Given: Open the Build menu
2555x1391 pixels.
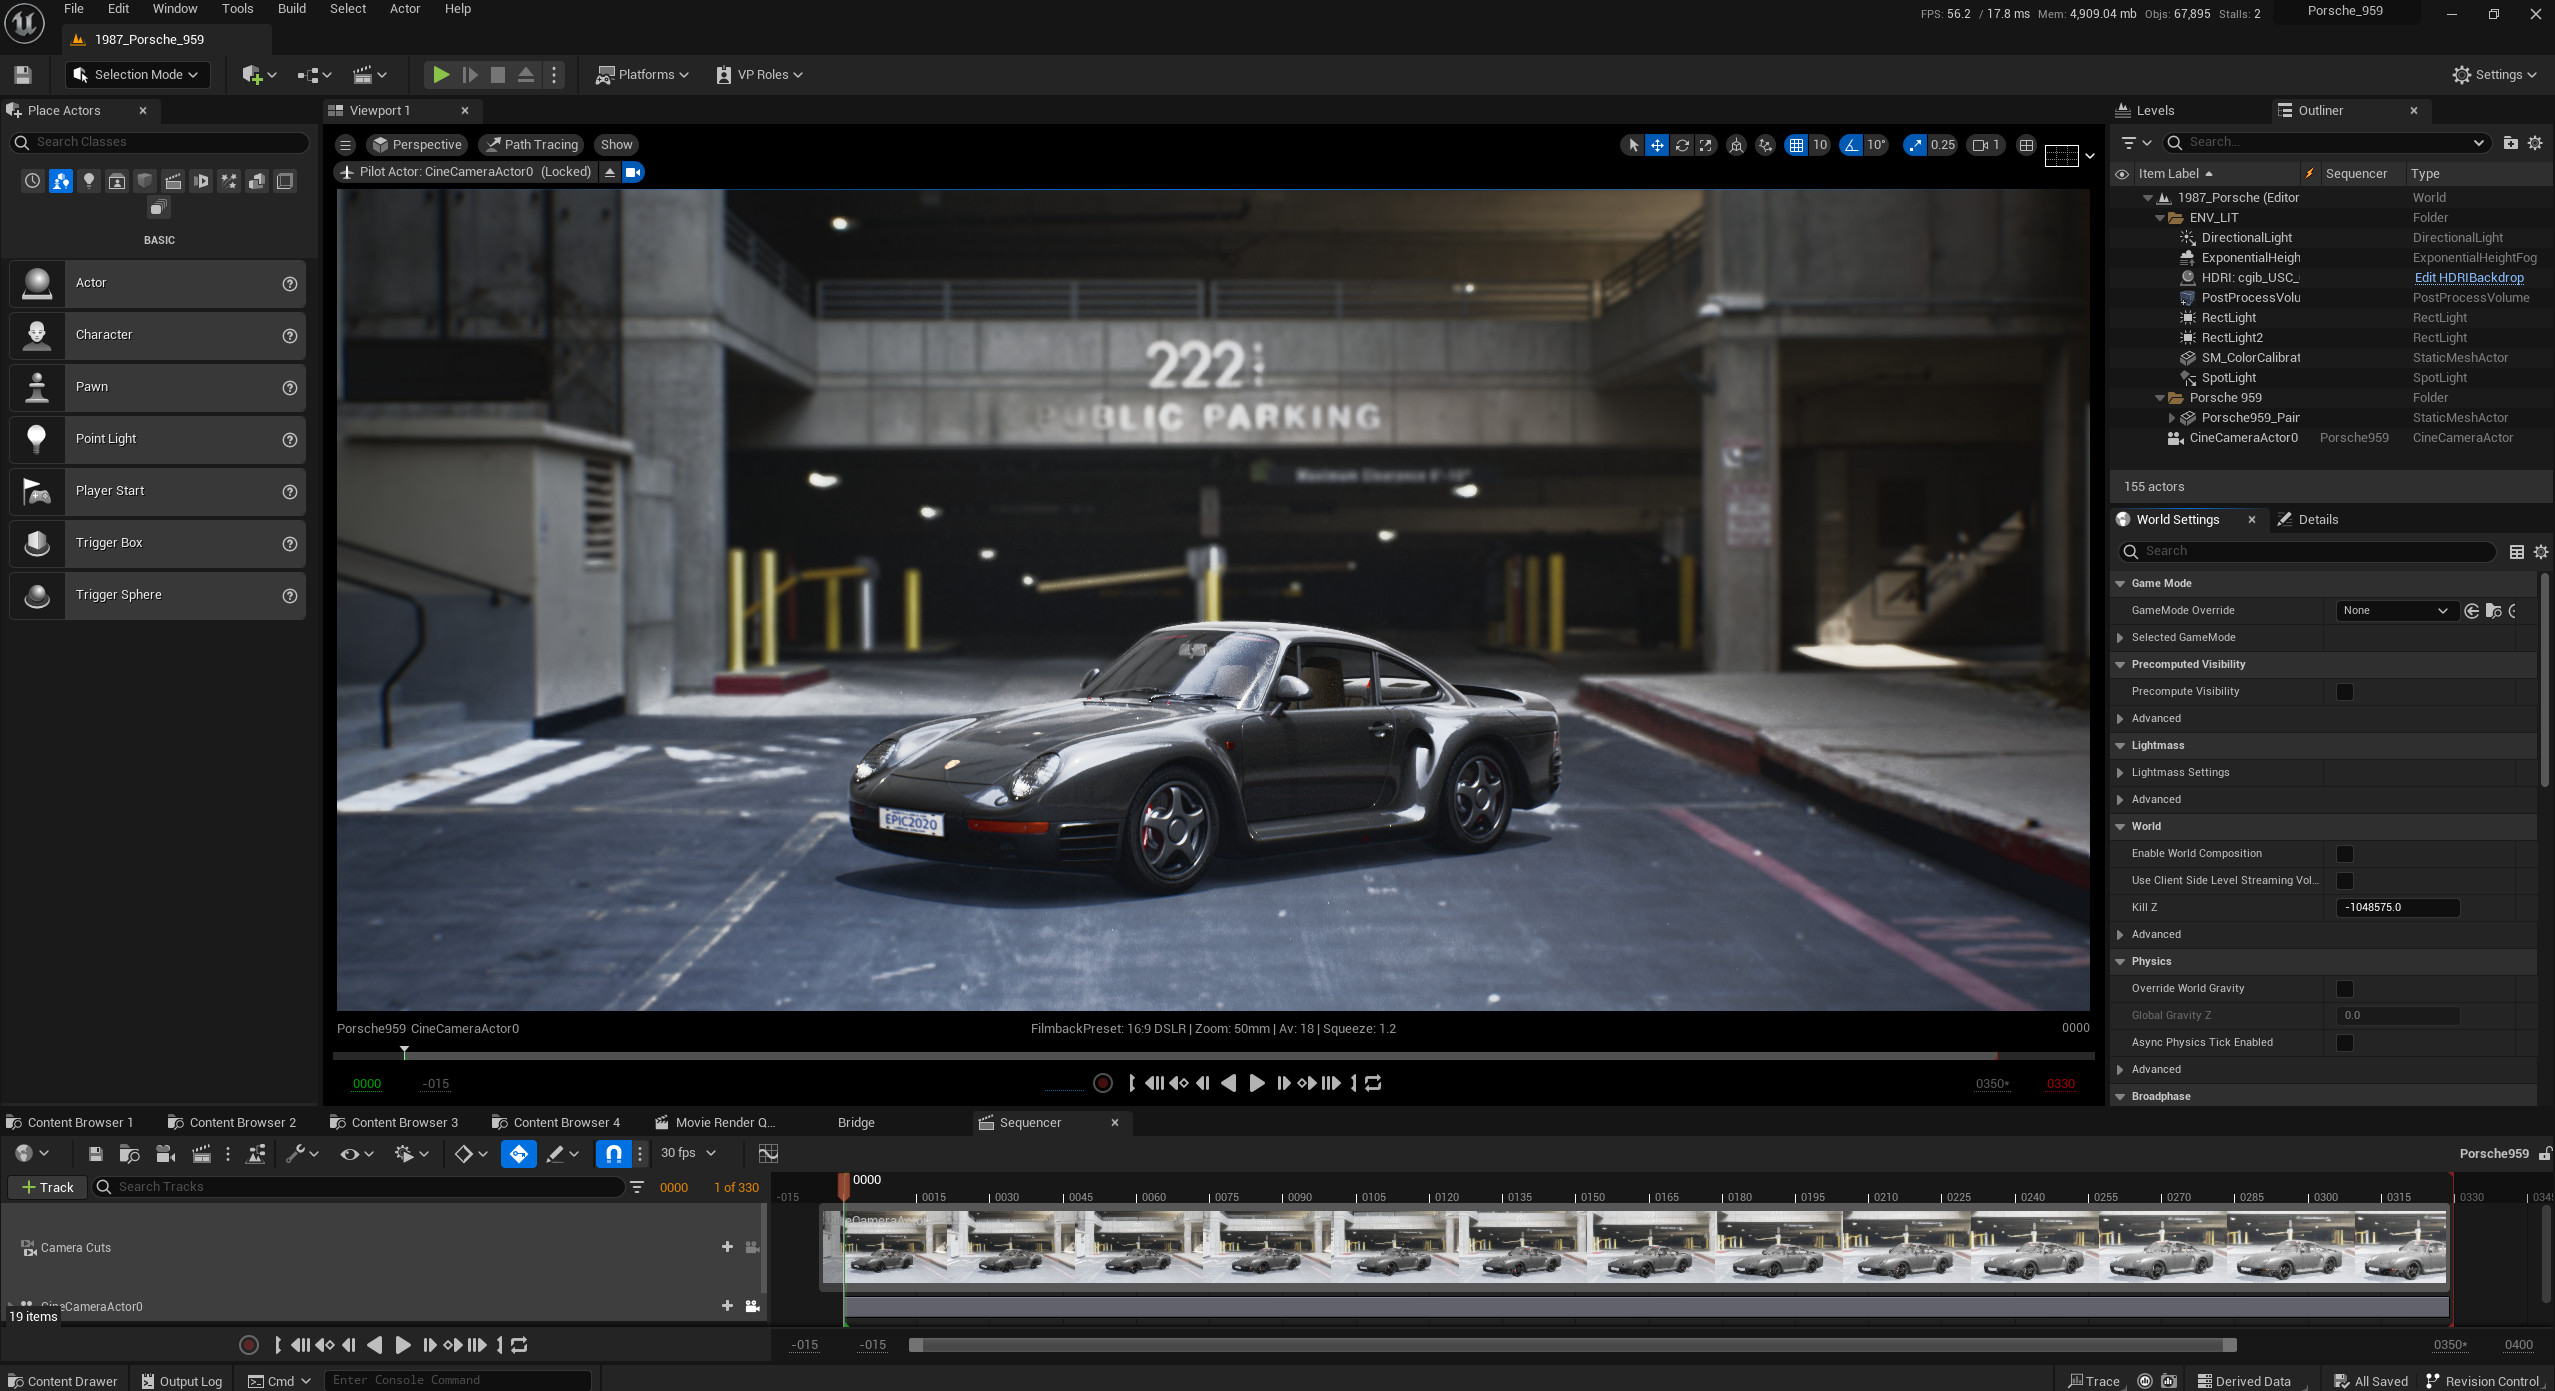Looking at the screenshot, I should pyautogui.click(x=292, y=9).
